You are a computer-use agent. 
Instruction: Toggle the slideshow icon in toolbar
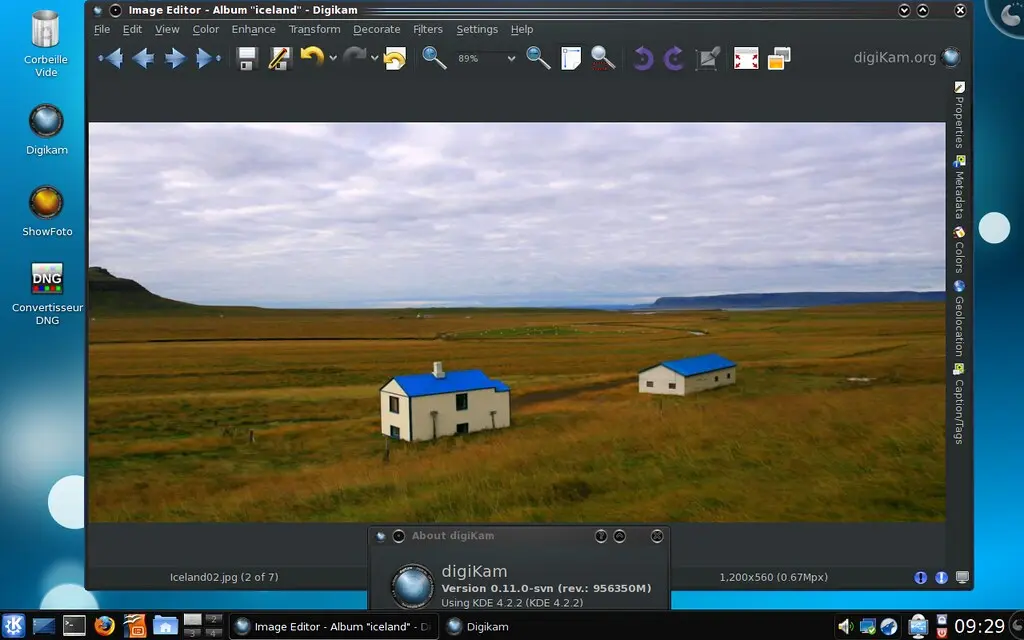click(x=779, y=59)
